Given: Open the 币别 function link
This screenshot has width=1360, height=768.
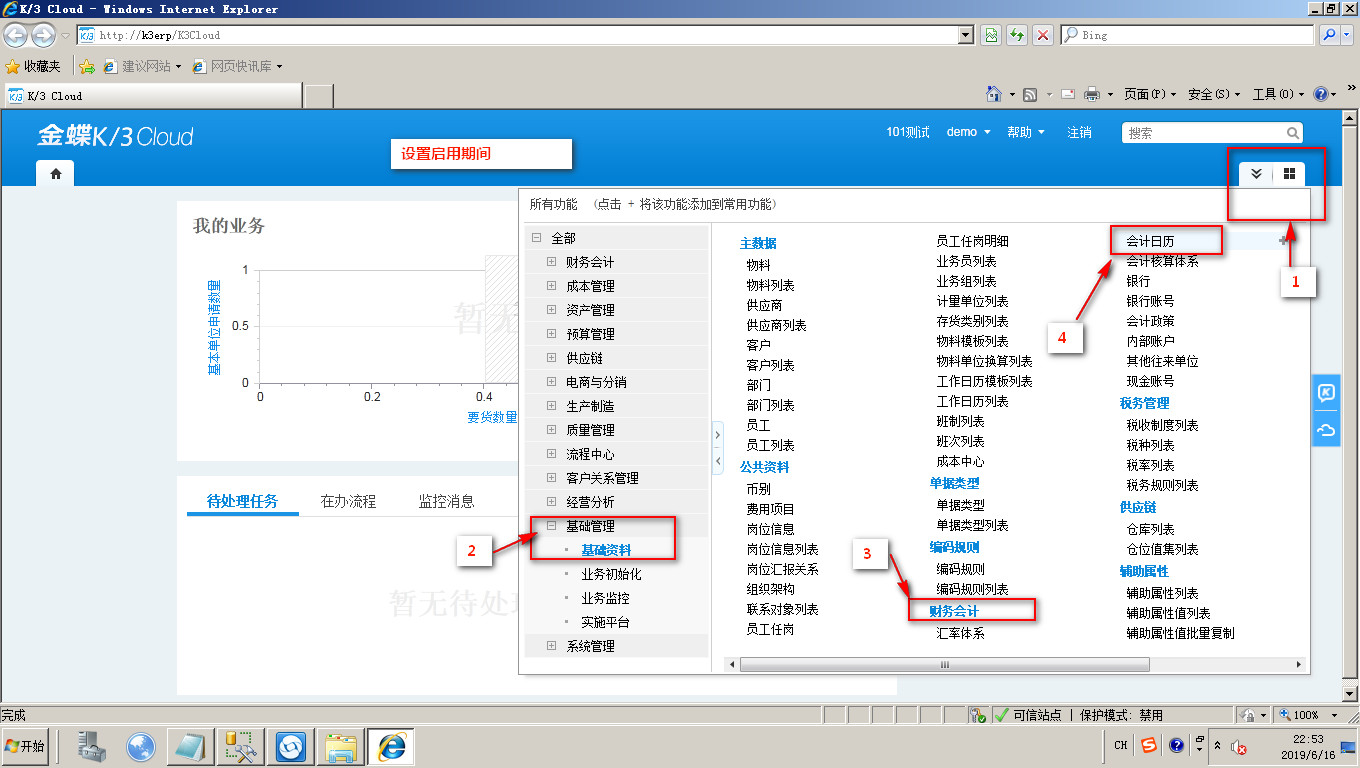Looking at the screenshot, I should click(x=758, y=489).
